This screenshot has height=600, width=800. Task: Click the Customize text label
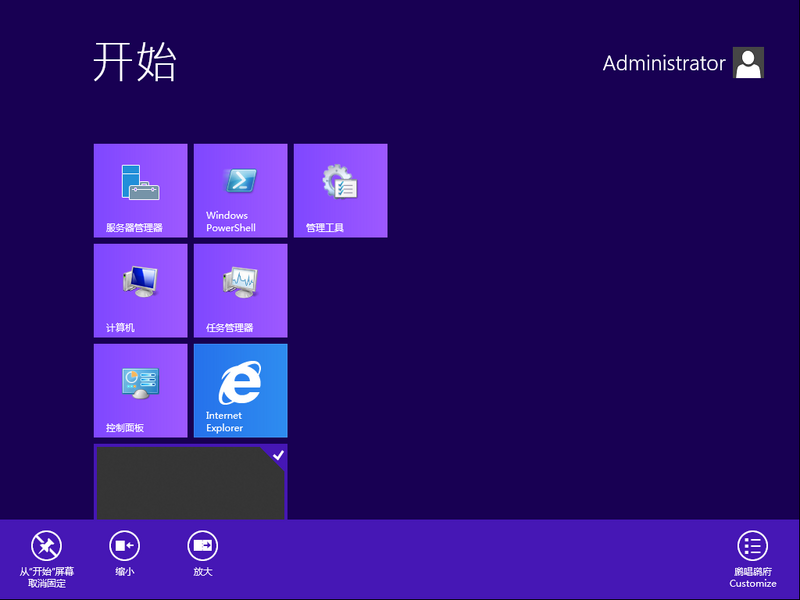752,583
